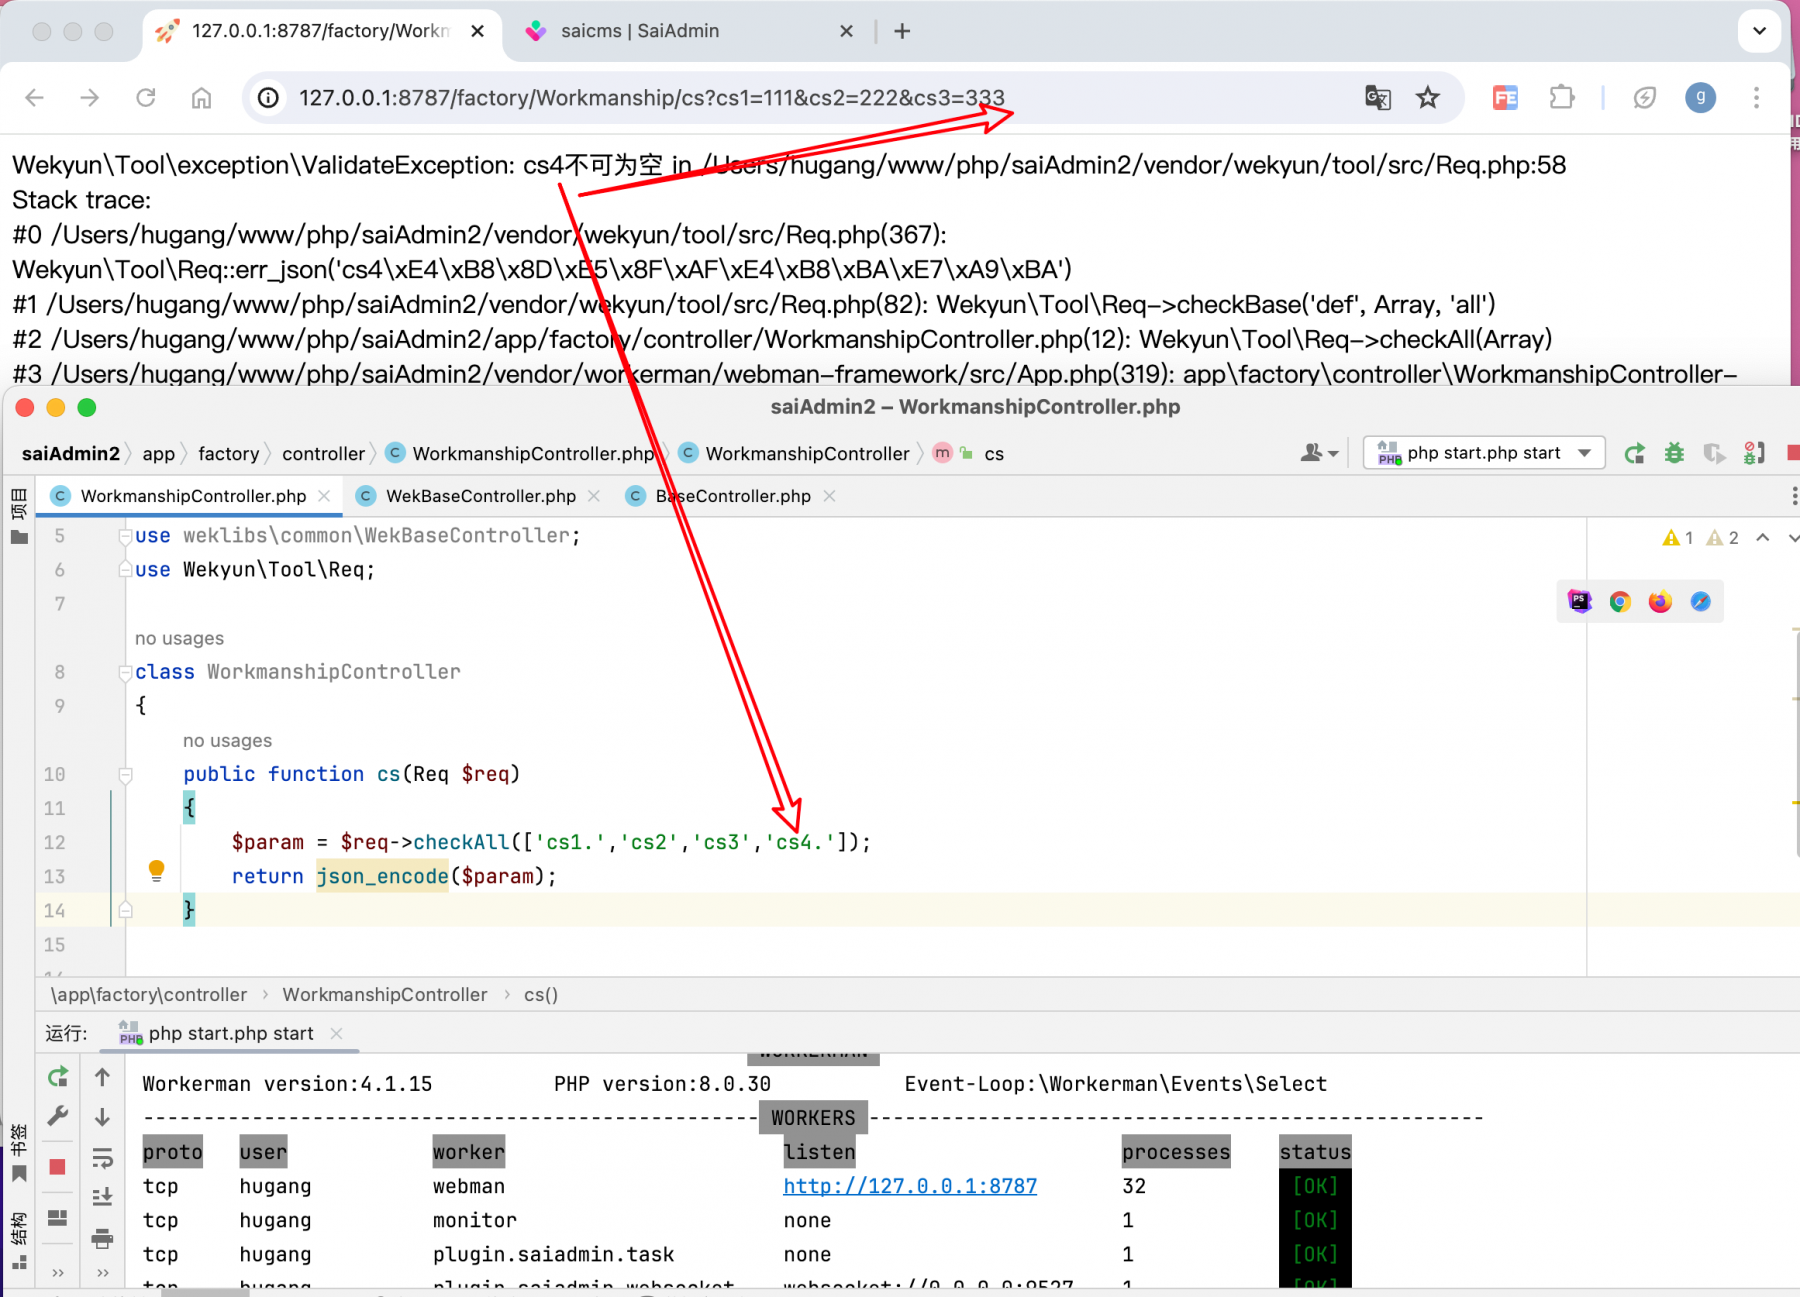1800x1297 pixels.
Task: Close the 127.0.0.1:8787 browser tab
Action: [x=478, y=31]
